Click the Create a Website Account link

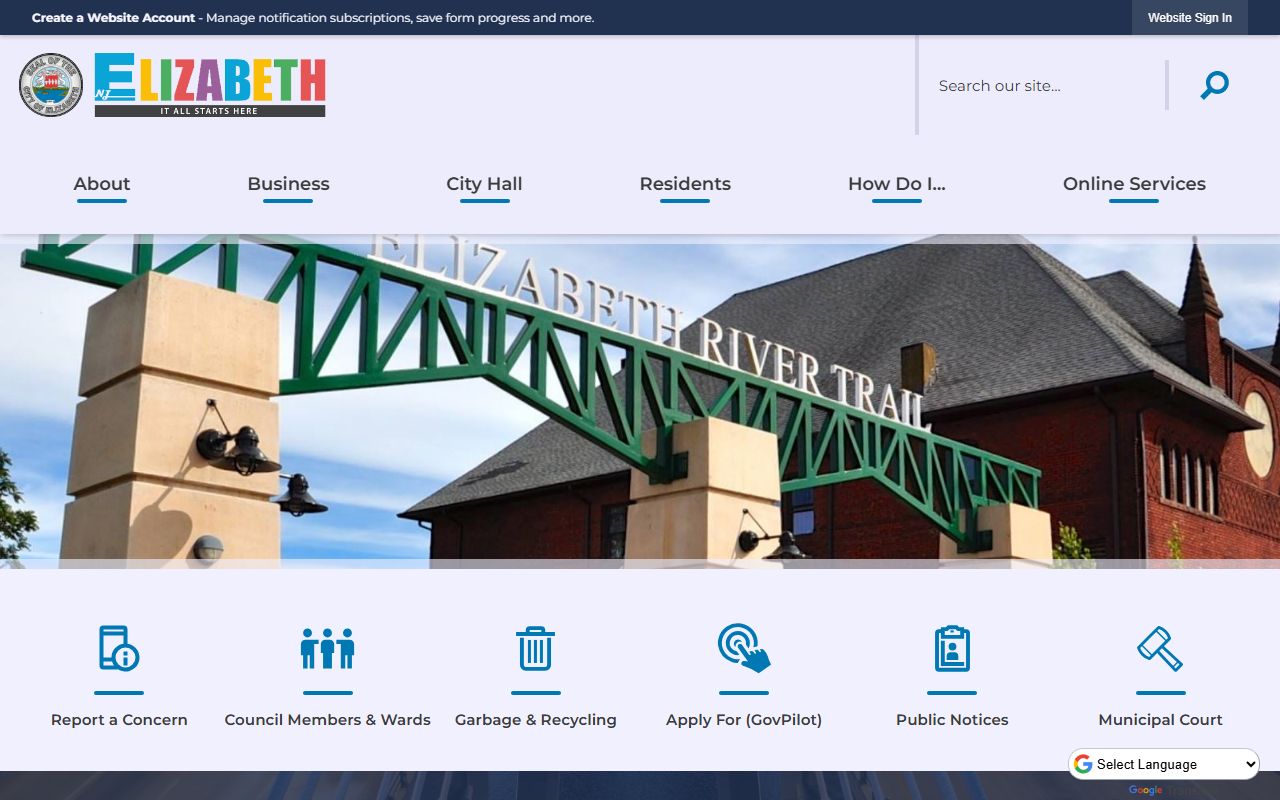(113, 18)
